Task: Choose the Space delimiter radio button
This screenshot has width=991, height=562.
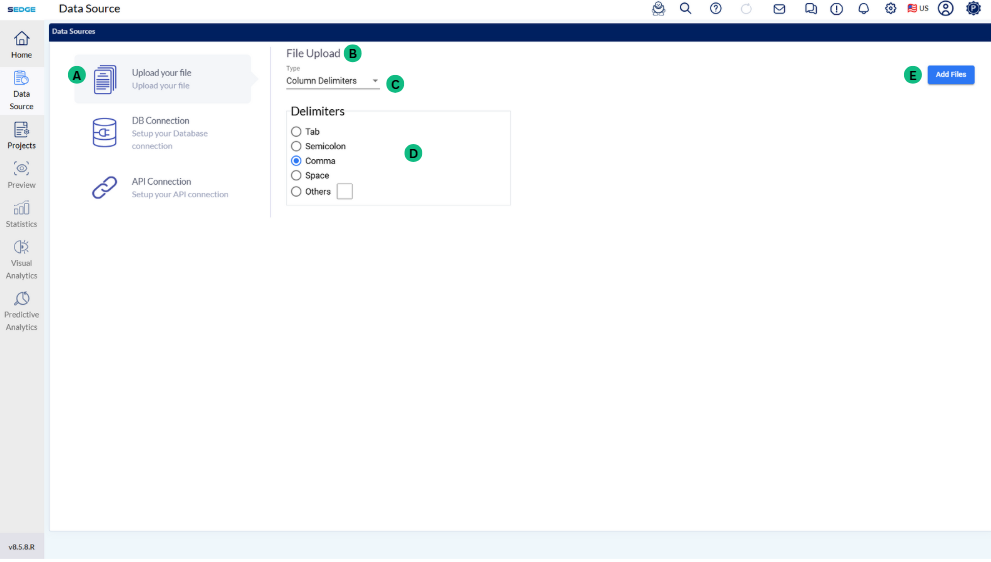Action: 296,176
